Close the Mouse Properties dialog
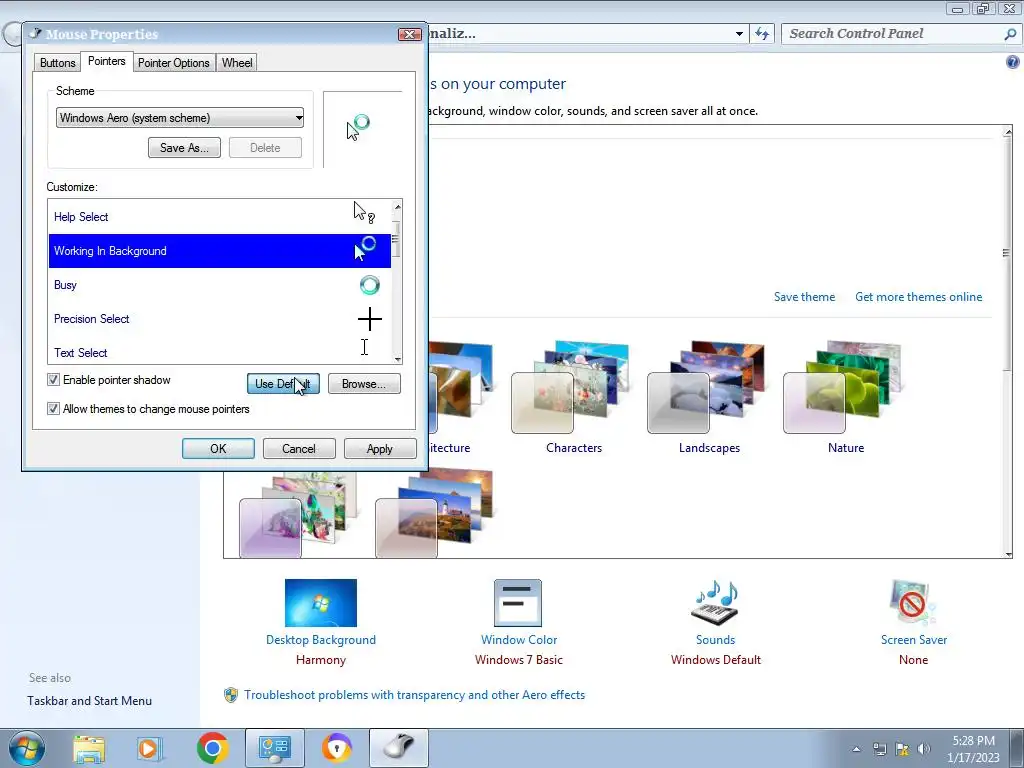The width and height of the screenshot is (1024, 768). point(409,34)
